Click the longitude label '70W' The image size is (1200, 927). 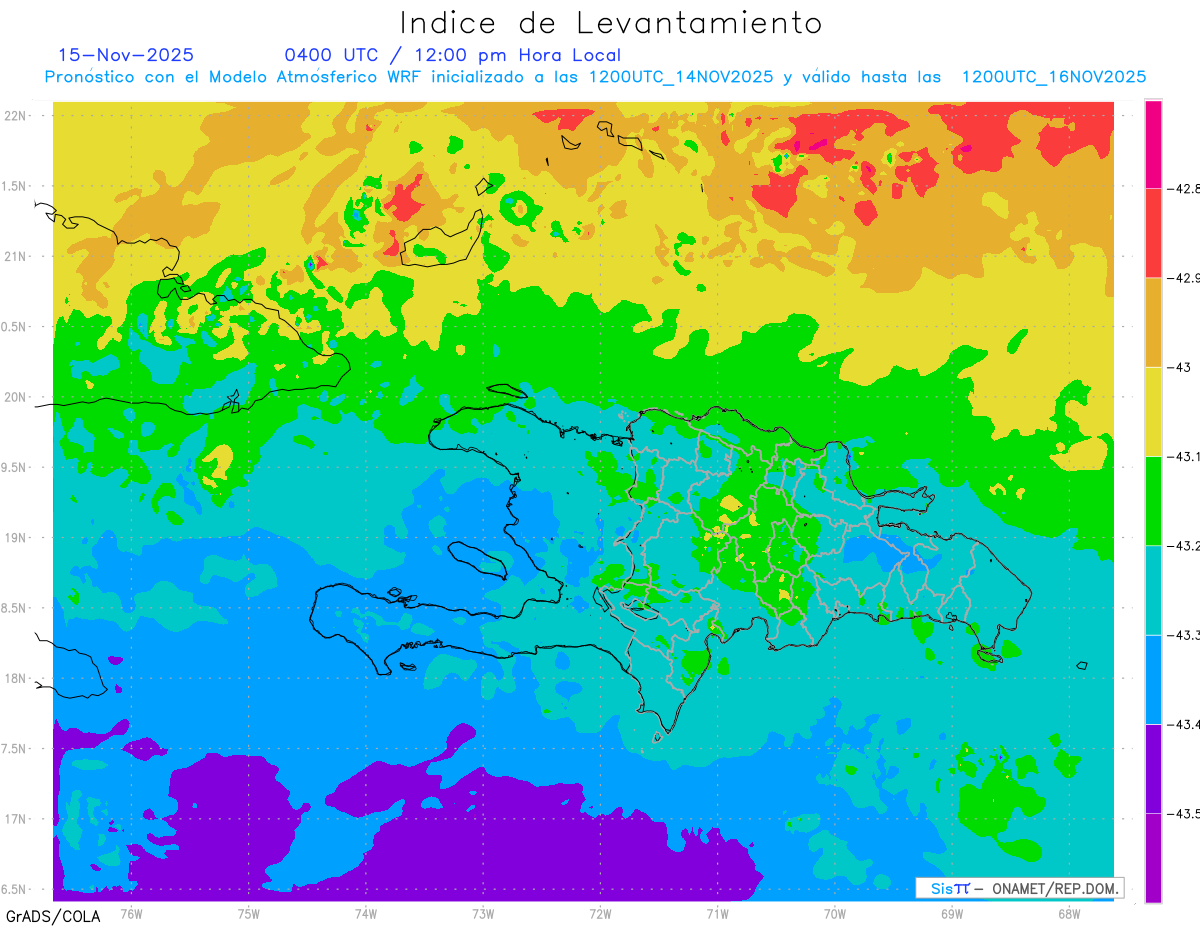point(835,913)
